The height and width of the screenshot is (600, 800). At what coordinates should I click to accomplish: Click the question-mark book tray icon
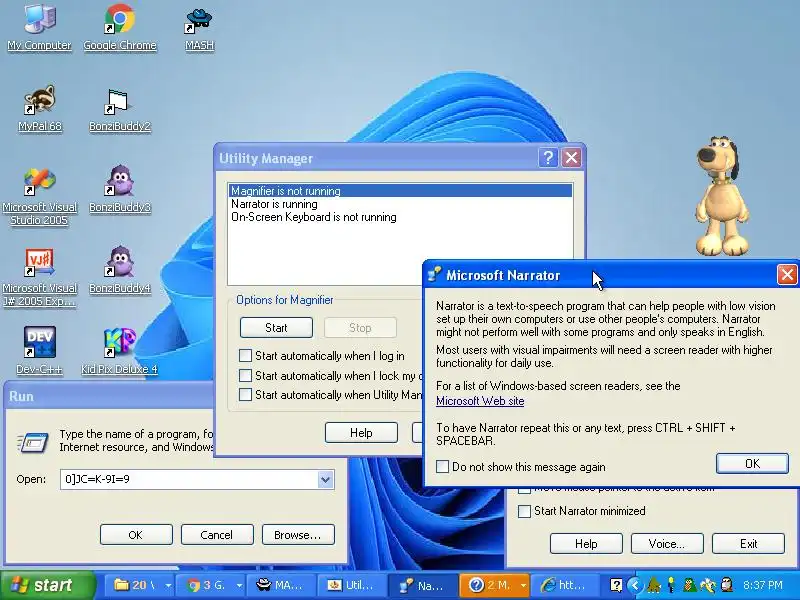[616, 585]
